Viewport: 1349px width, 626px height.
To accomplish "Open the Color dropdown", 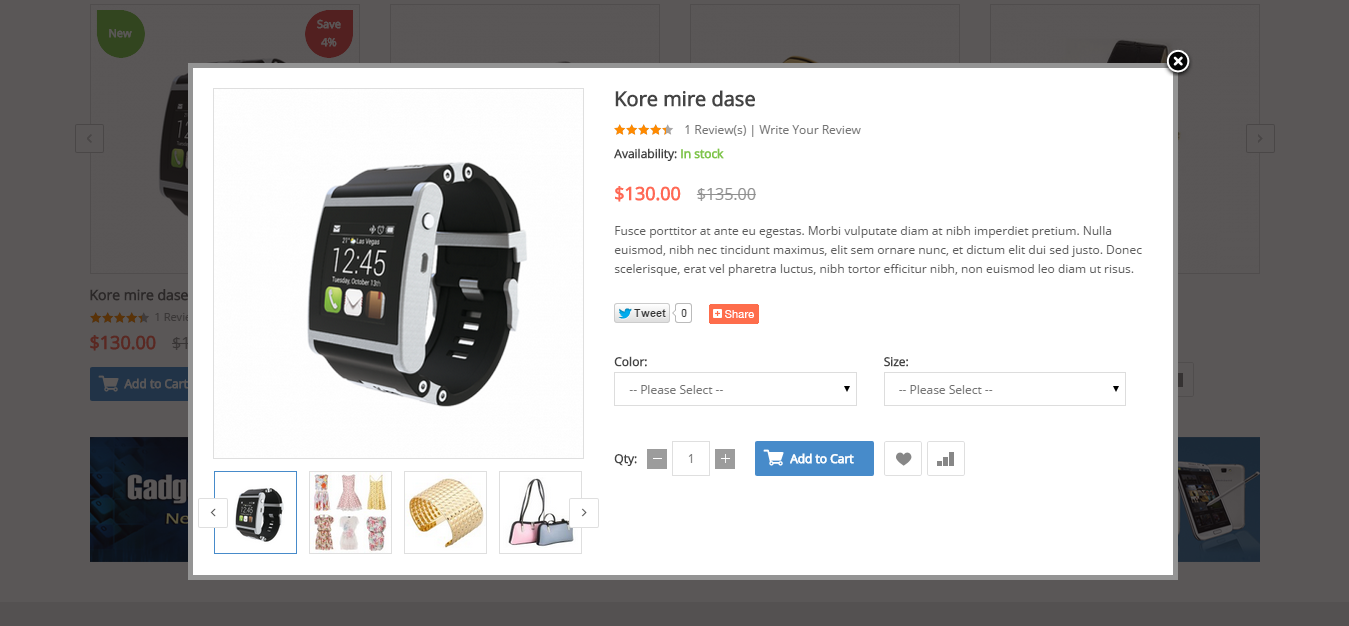I will point(735,389).
